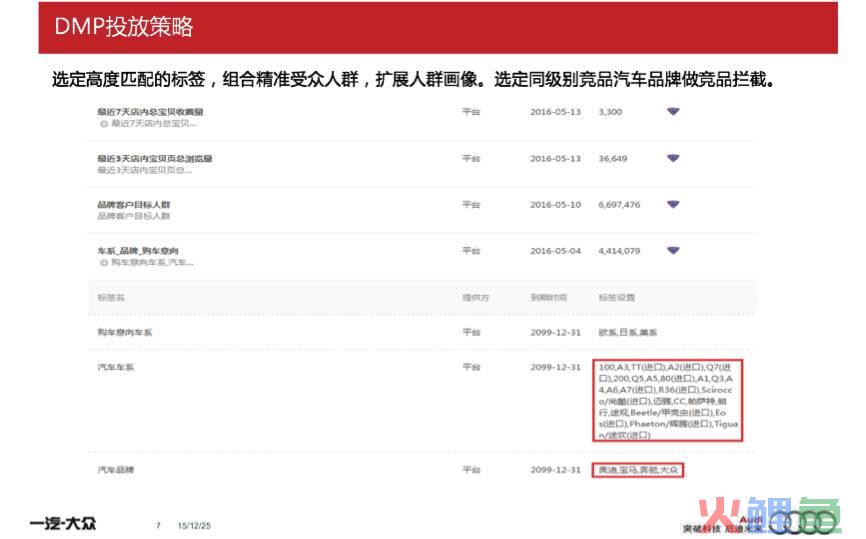Click the 汽车车系 tag name

pos(115,367)
